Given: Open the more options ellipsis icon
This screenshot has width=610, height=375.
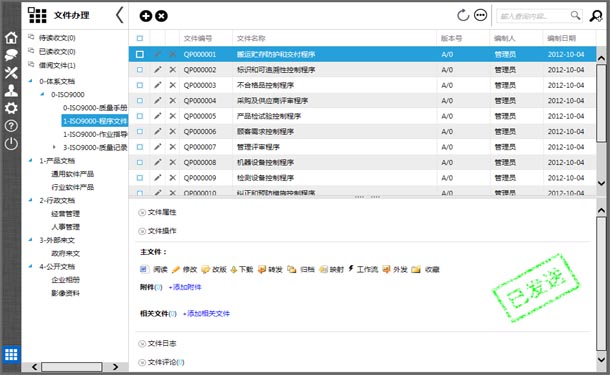Looking at the screenshot, I should (481, 16).
